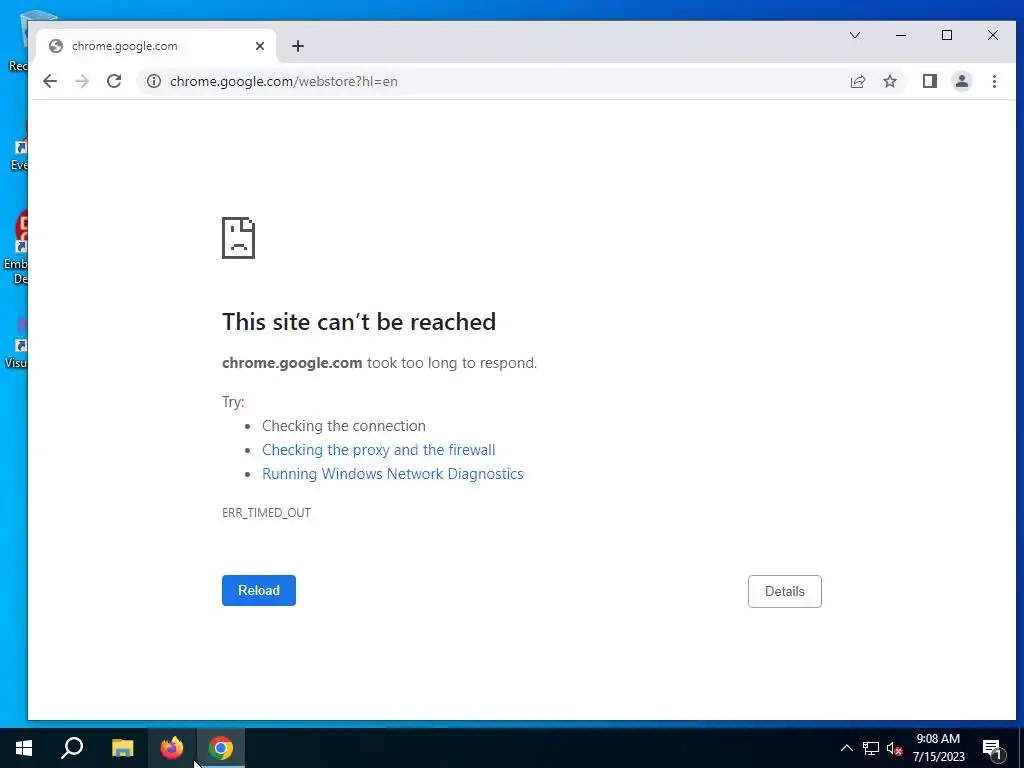The image size is (1024, 768).
Task: Open Chrome three-dot menu
Action: (x=994, y=81)
